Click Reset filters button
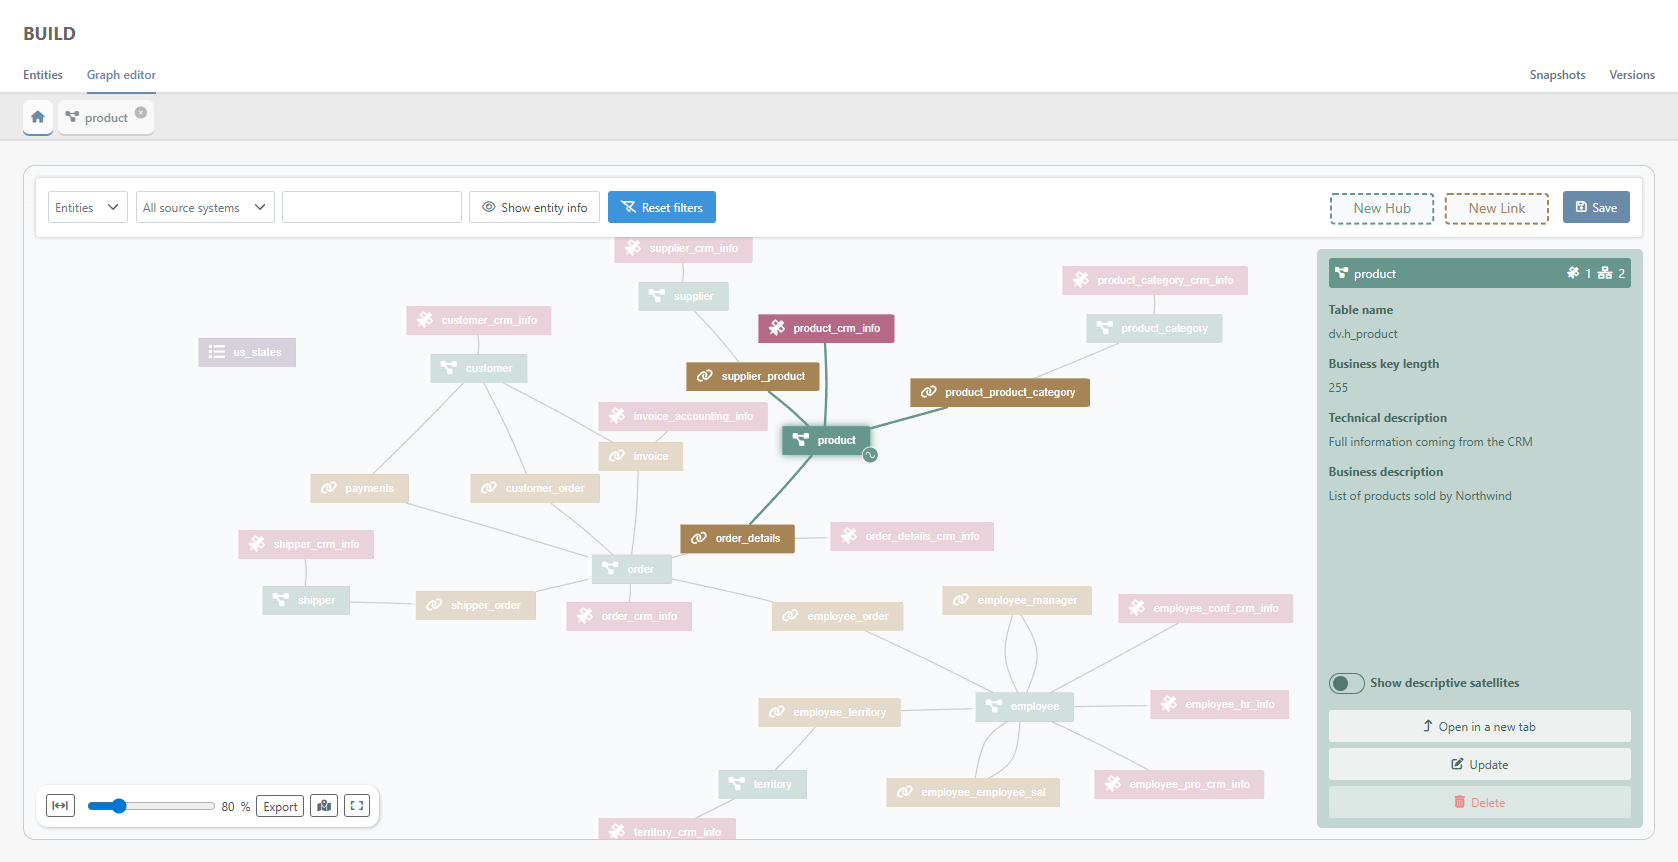The width and height of the screenshot is (1678, 862). click(662, 207)
